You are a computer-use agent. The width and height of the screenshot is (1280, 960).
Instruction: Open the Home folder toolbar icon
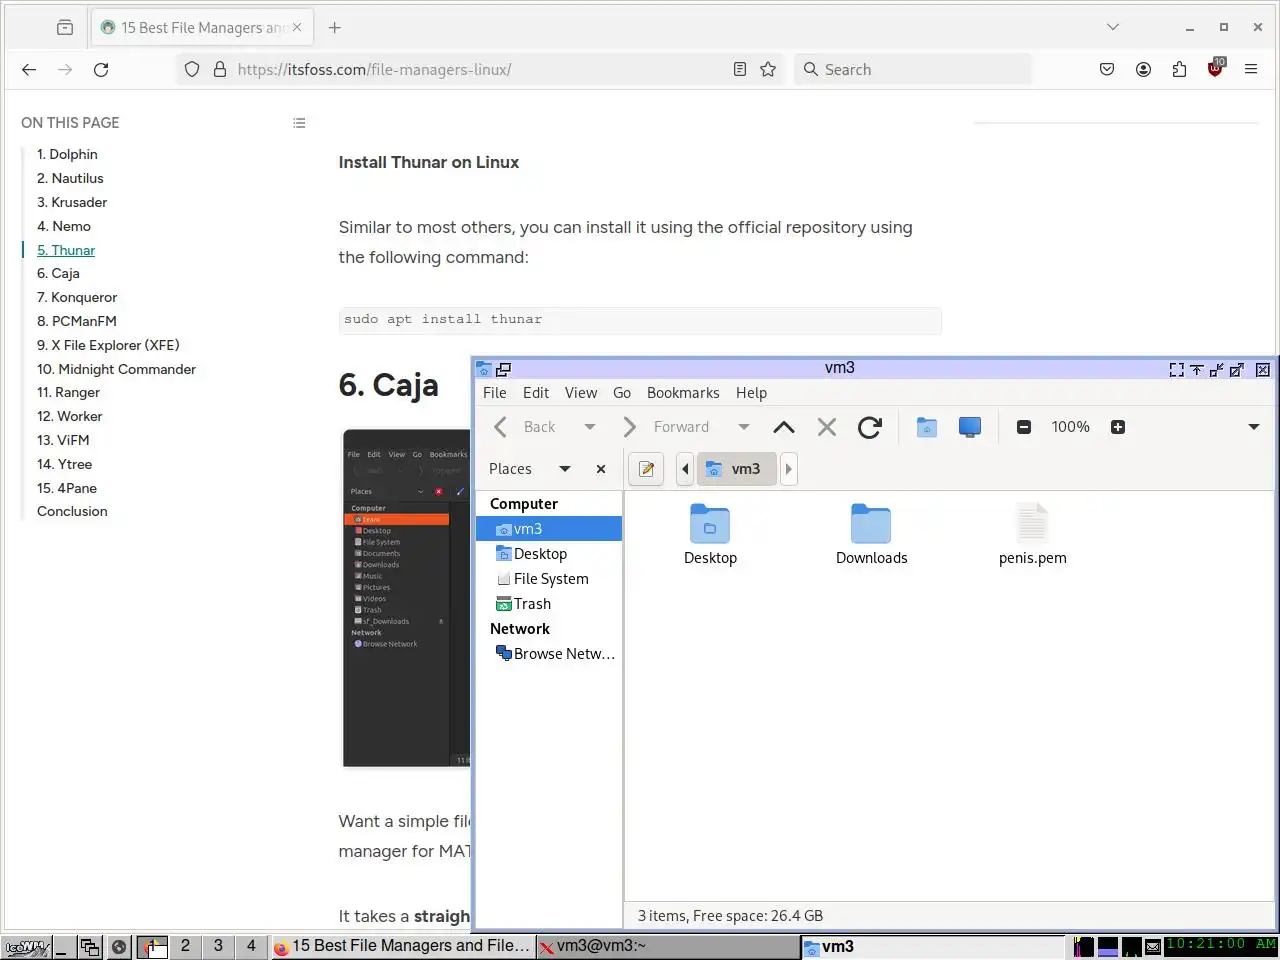tap(927, 427)
